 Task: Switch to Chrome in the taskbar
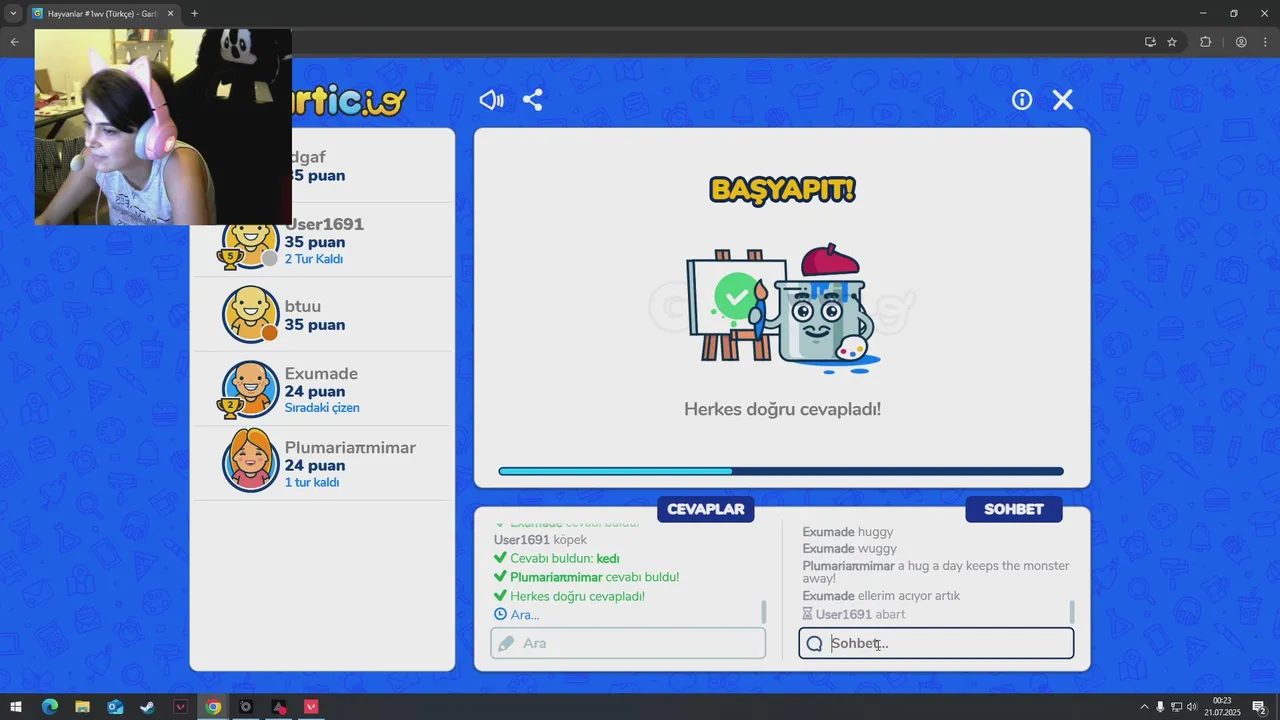[213, 707]
